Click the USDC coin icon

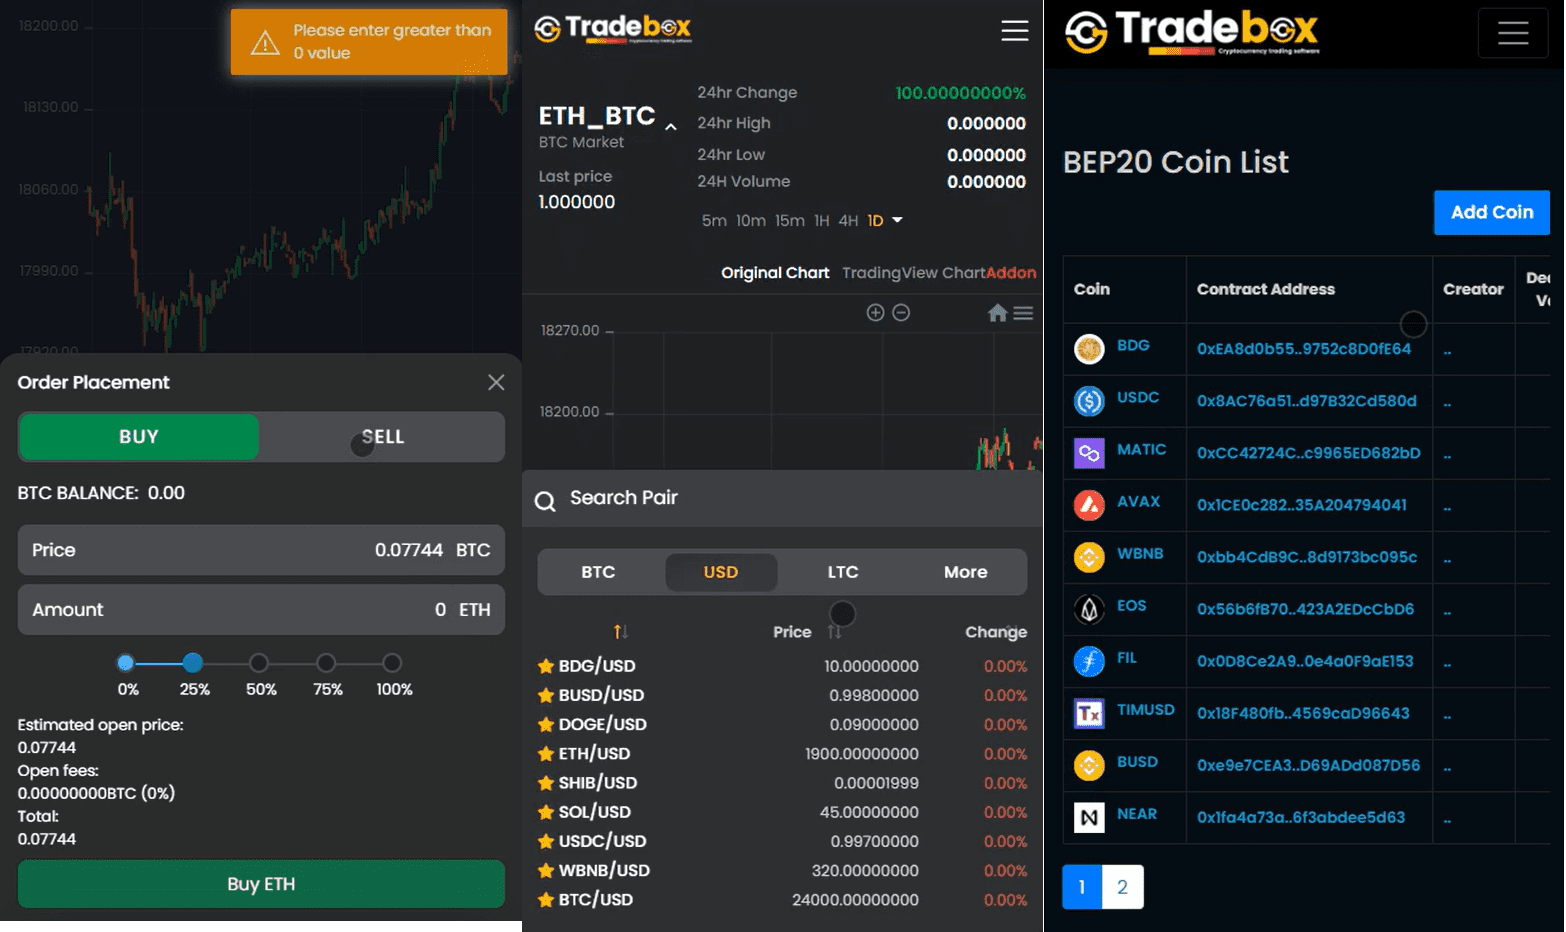[1089, 401]
